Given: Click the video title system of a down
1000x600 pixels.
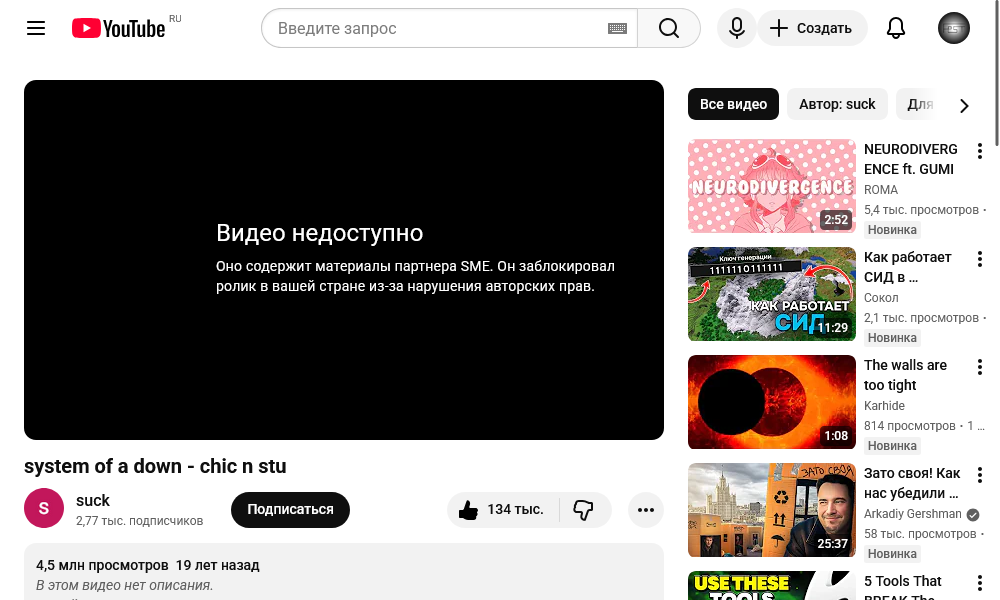Looking at the screenshot, I should (155, 466).
